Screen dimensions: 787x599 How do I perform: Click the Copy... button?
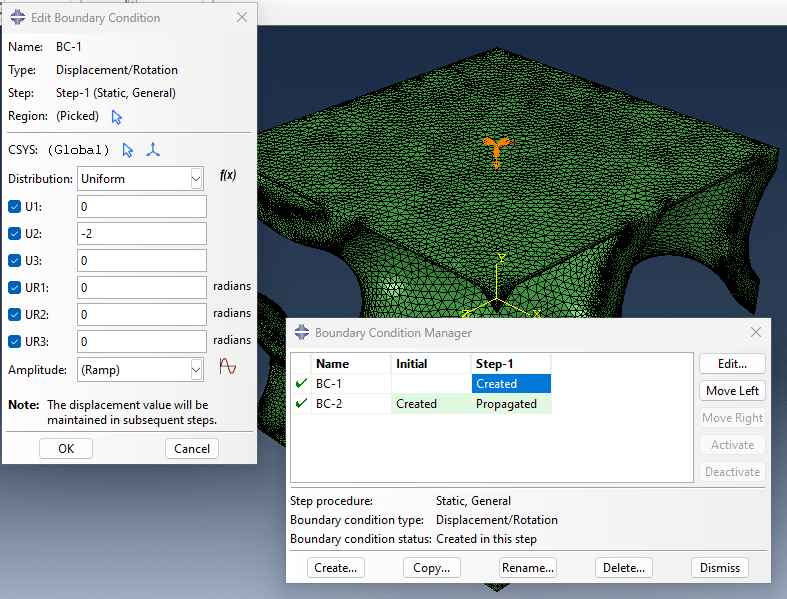pyautogui.click(x=432, y=568)
